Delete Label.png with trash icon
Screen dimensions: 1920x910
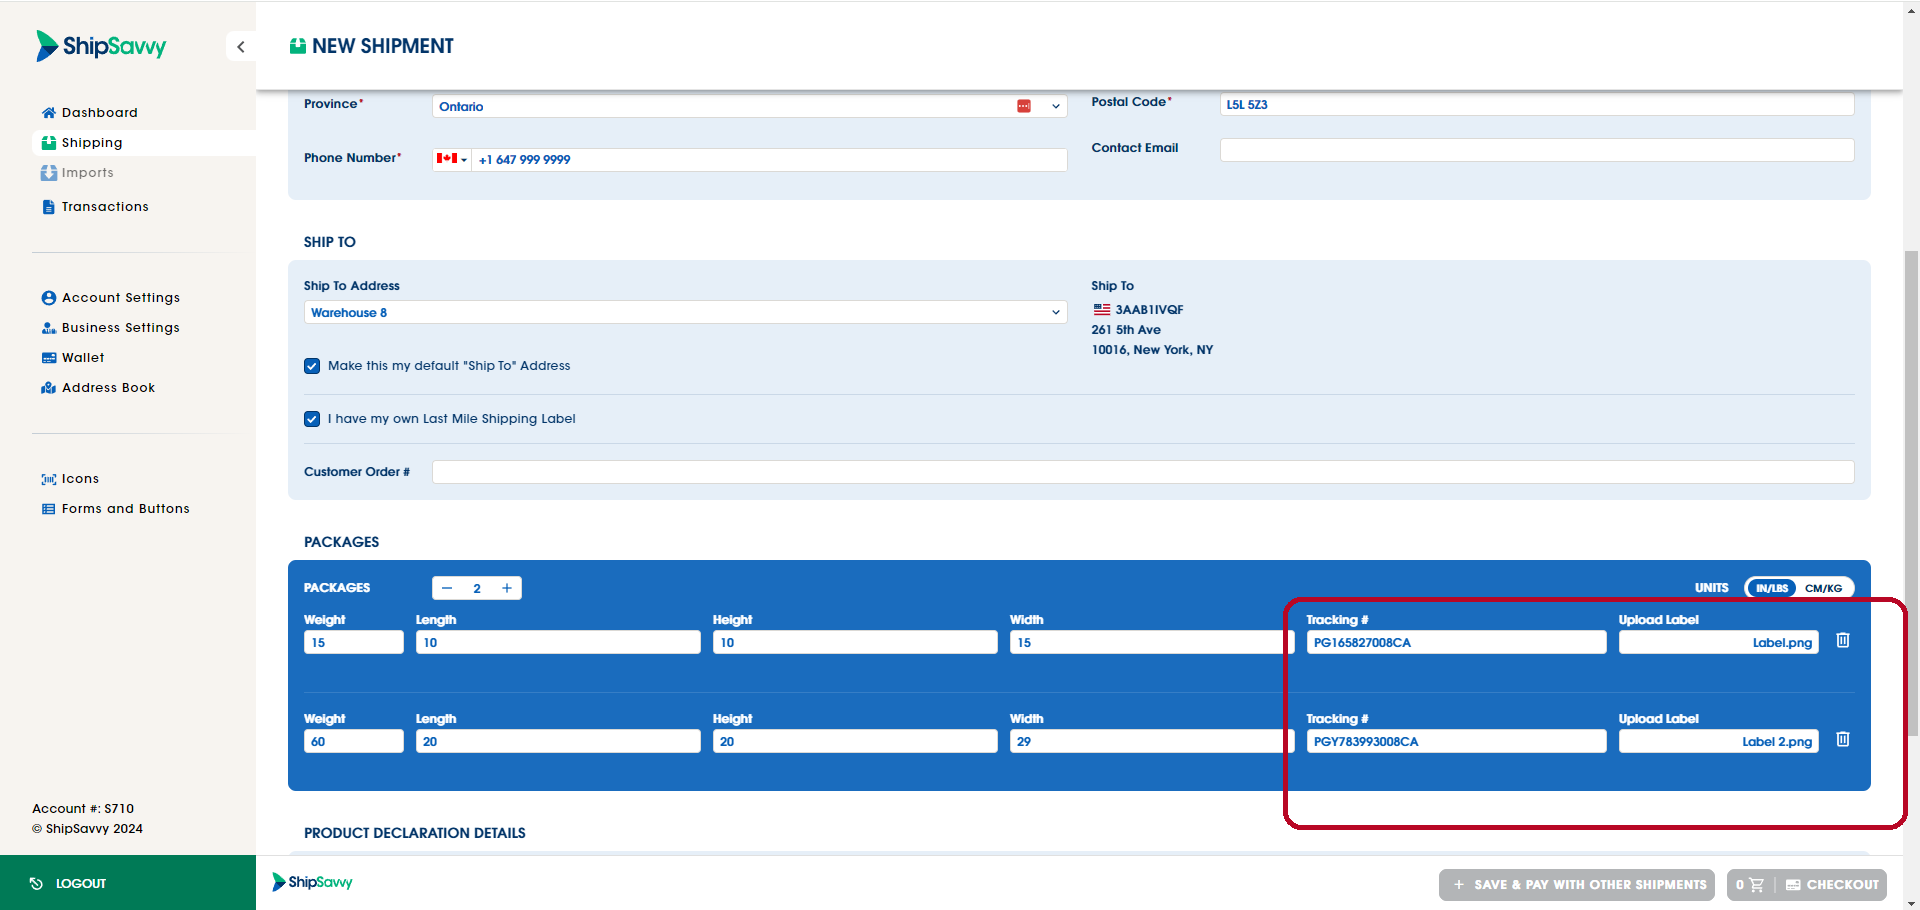pyautogui.click(x=1843, y=640)
